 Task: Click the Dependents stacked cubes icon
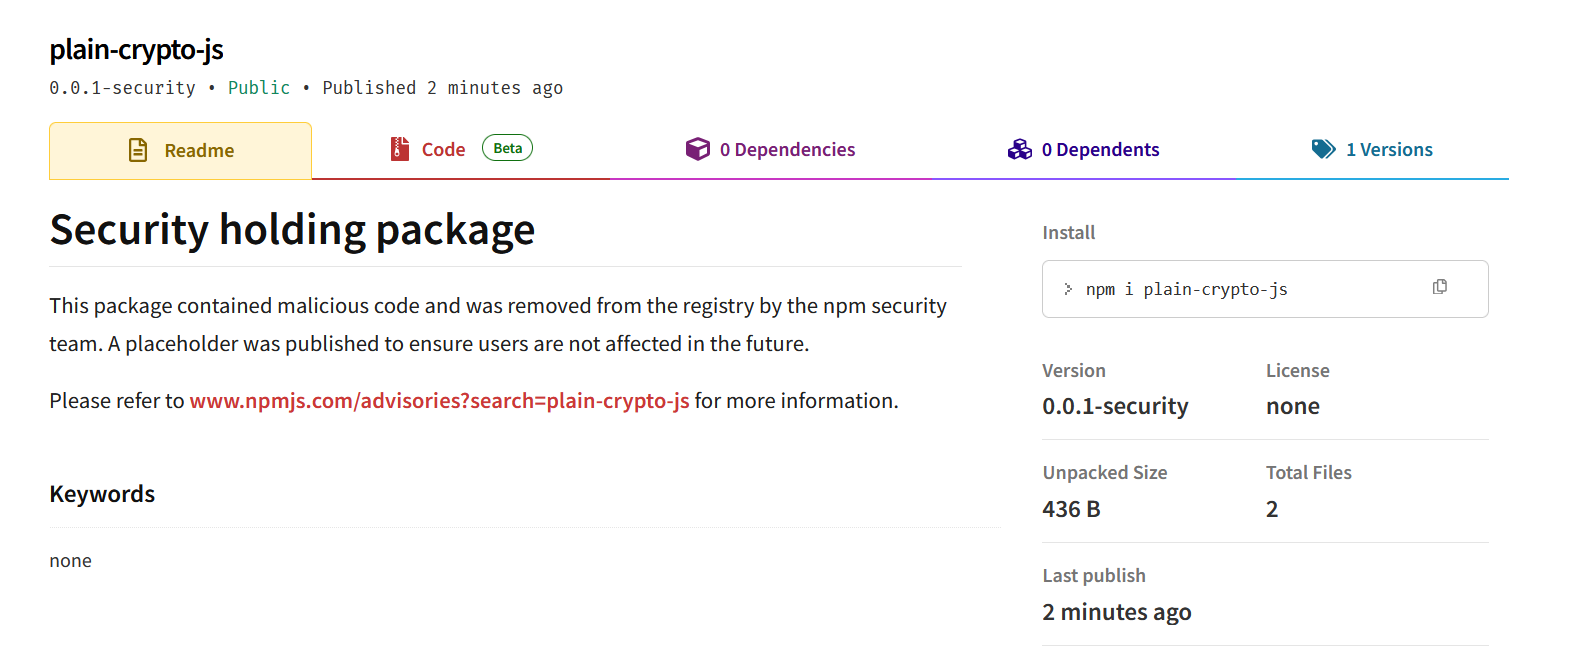pyautogui.click(x=1019, y=149)
